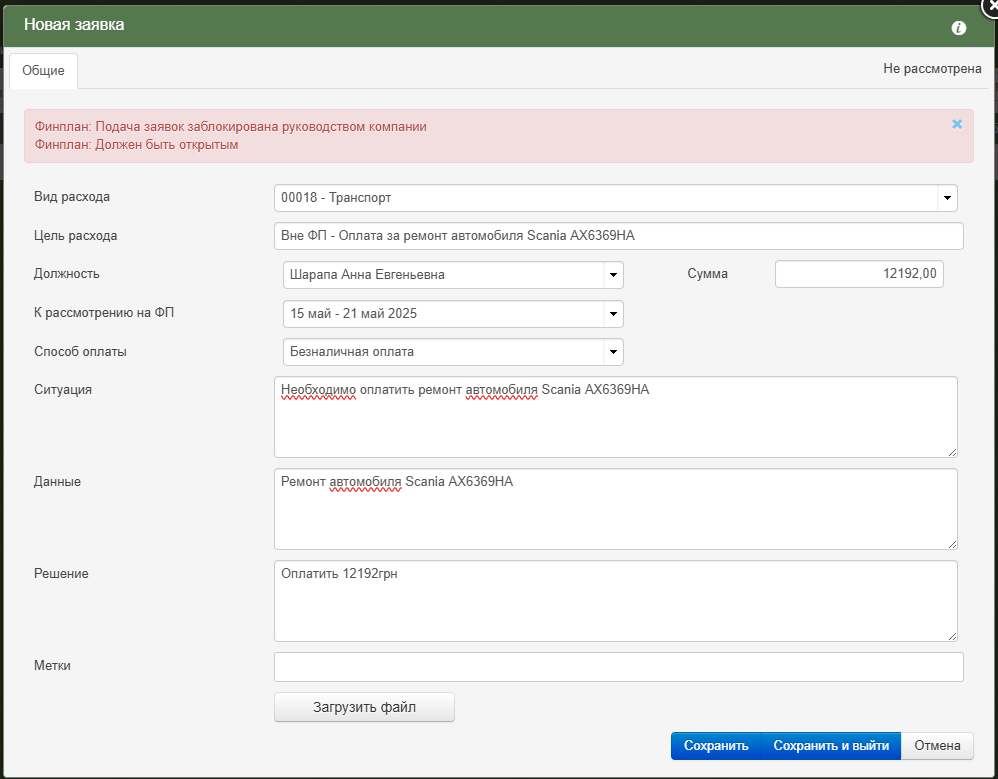Screen dimensions: 998x779
Task: Click into the Сумма amount field
Action: (859, 274)
